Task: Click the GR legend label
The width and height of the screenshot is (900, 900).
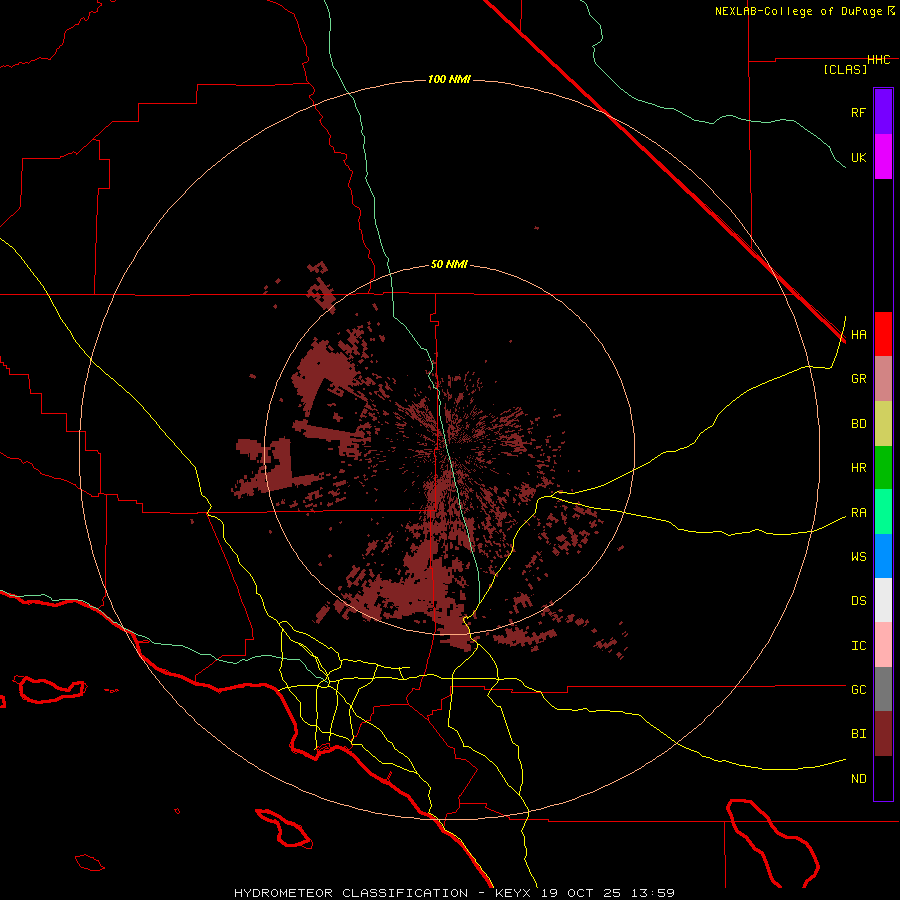Action: (858, 379)
